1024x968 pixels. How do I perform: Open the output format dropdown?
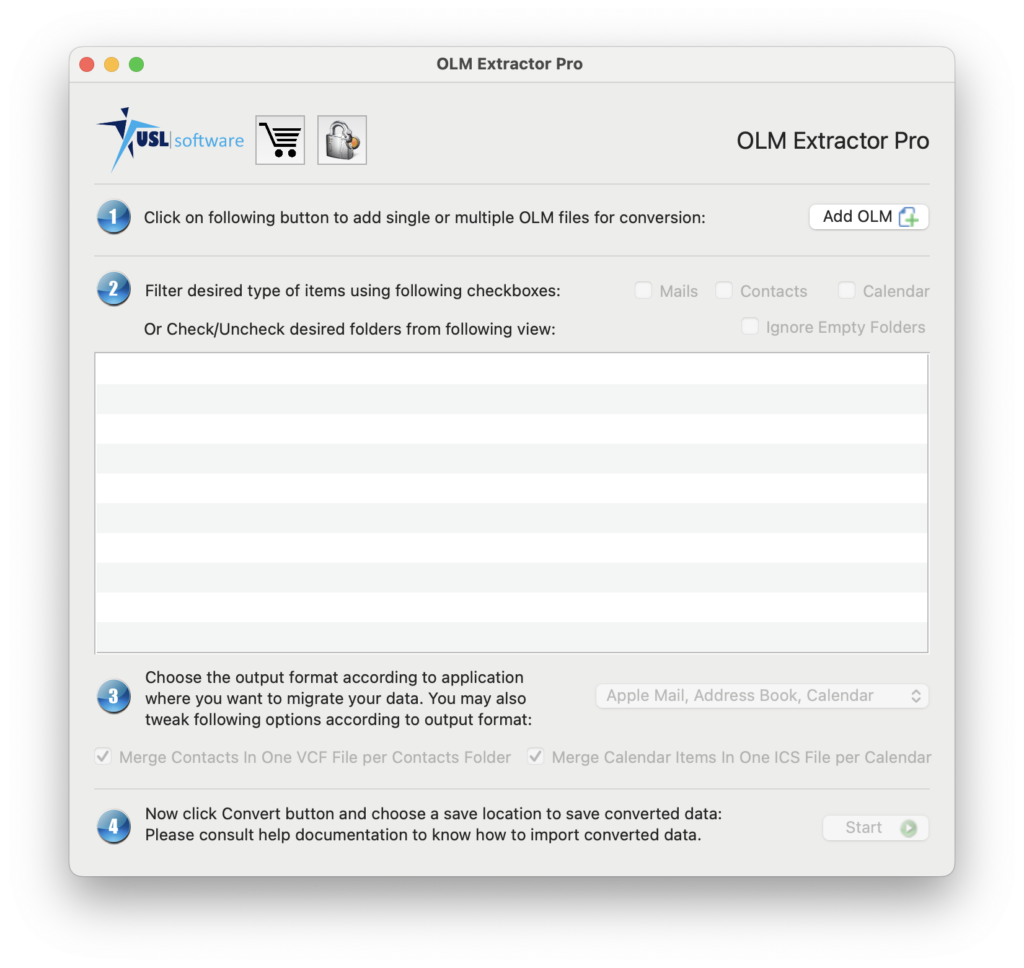click(762, 696)
